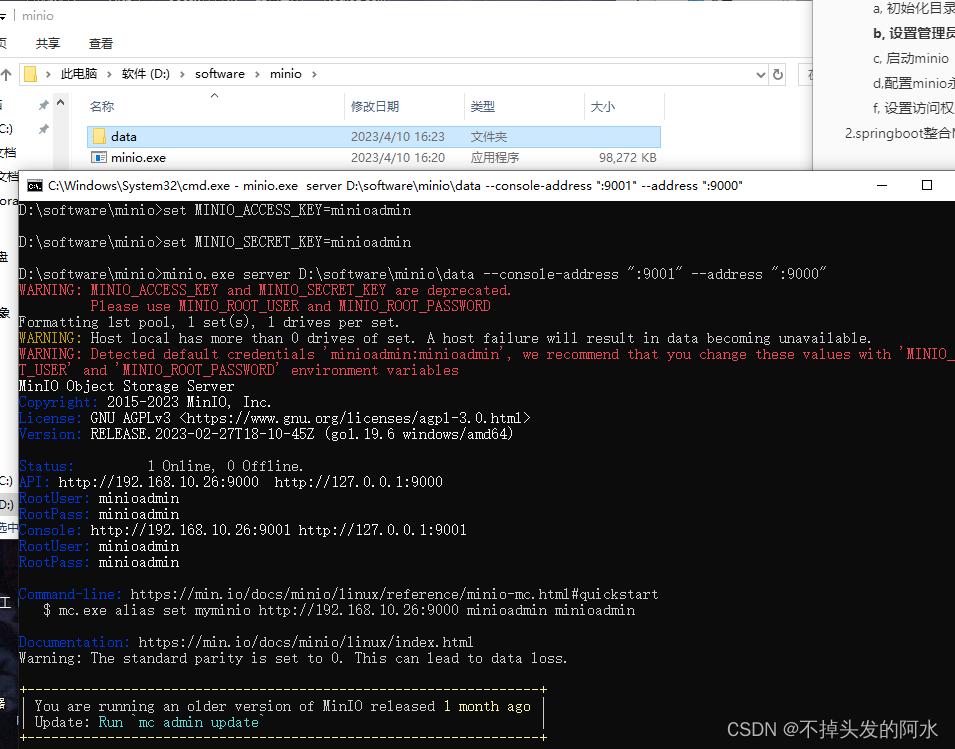This screenshot has width=955, height=749.
Task: Open the 共享 ribbon tab
Action: click(48, 44)
